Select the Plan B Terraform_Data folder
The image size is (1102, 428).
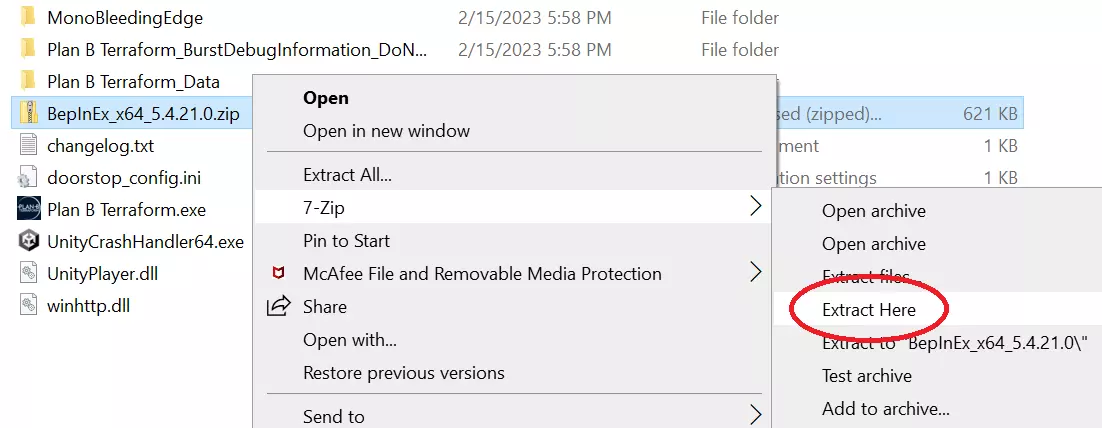coord(133,82)
